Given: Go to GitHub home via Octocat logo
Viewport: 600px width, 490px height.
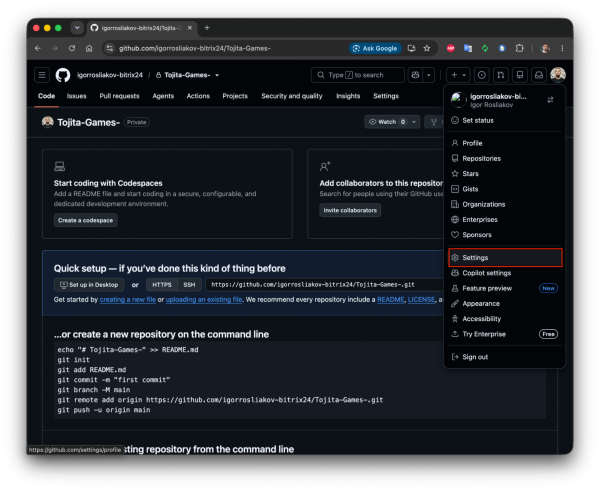Looking at the screenshot, I should (63, 75).
